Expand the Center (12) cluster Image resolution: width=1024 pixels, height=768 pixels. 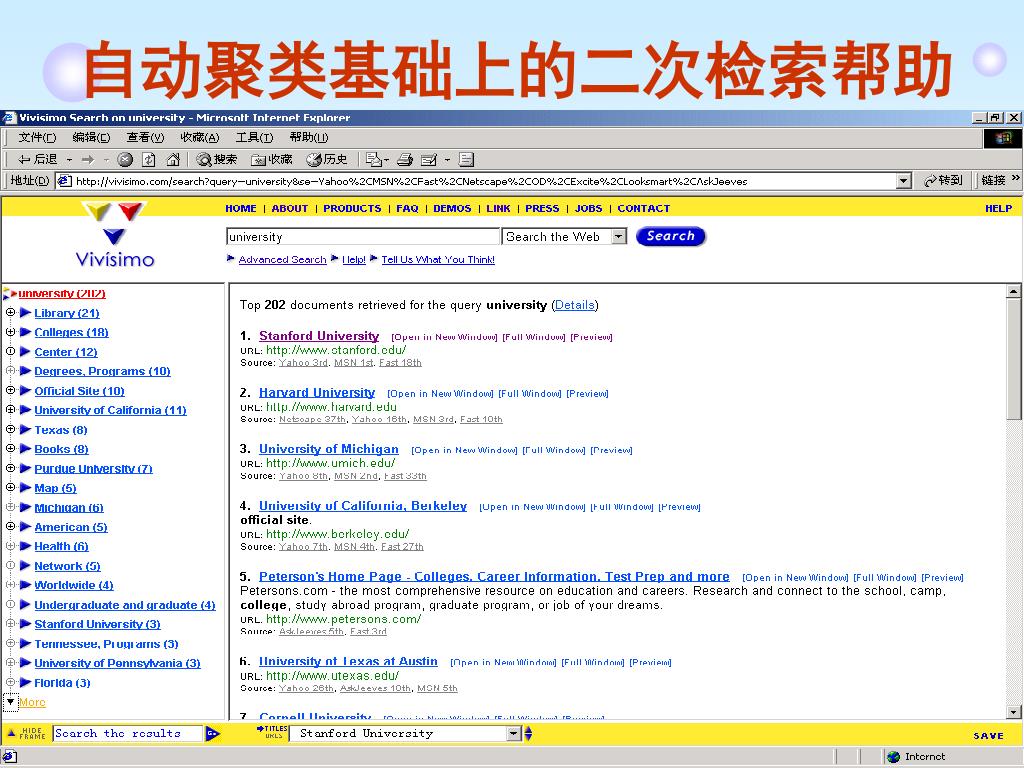pyautogui.click(x=10, y=351)
